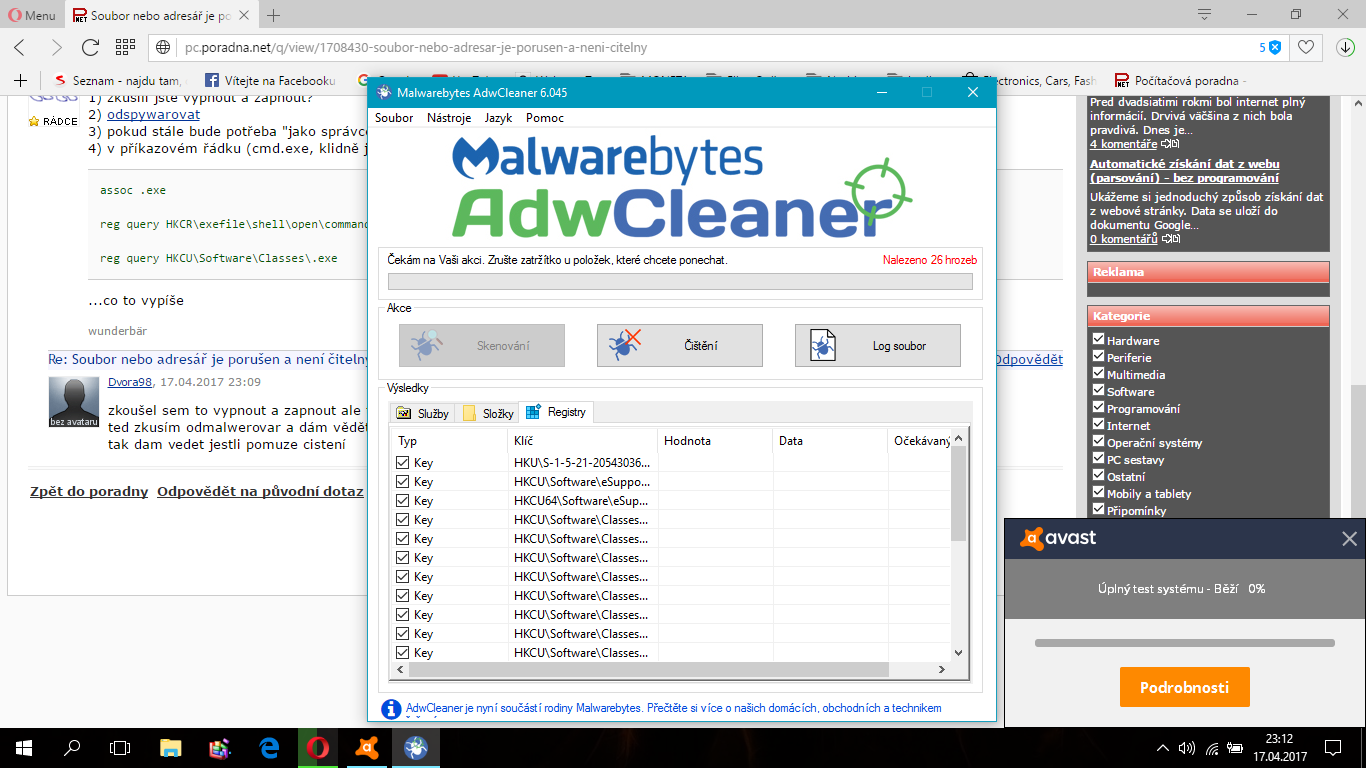Open the 4 komentáře link
1366x768 pixels.
(x=1123, y=144)
